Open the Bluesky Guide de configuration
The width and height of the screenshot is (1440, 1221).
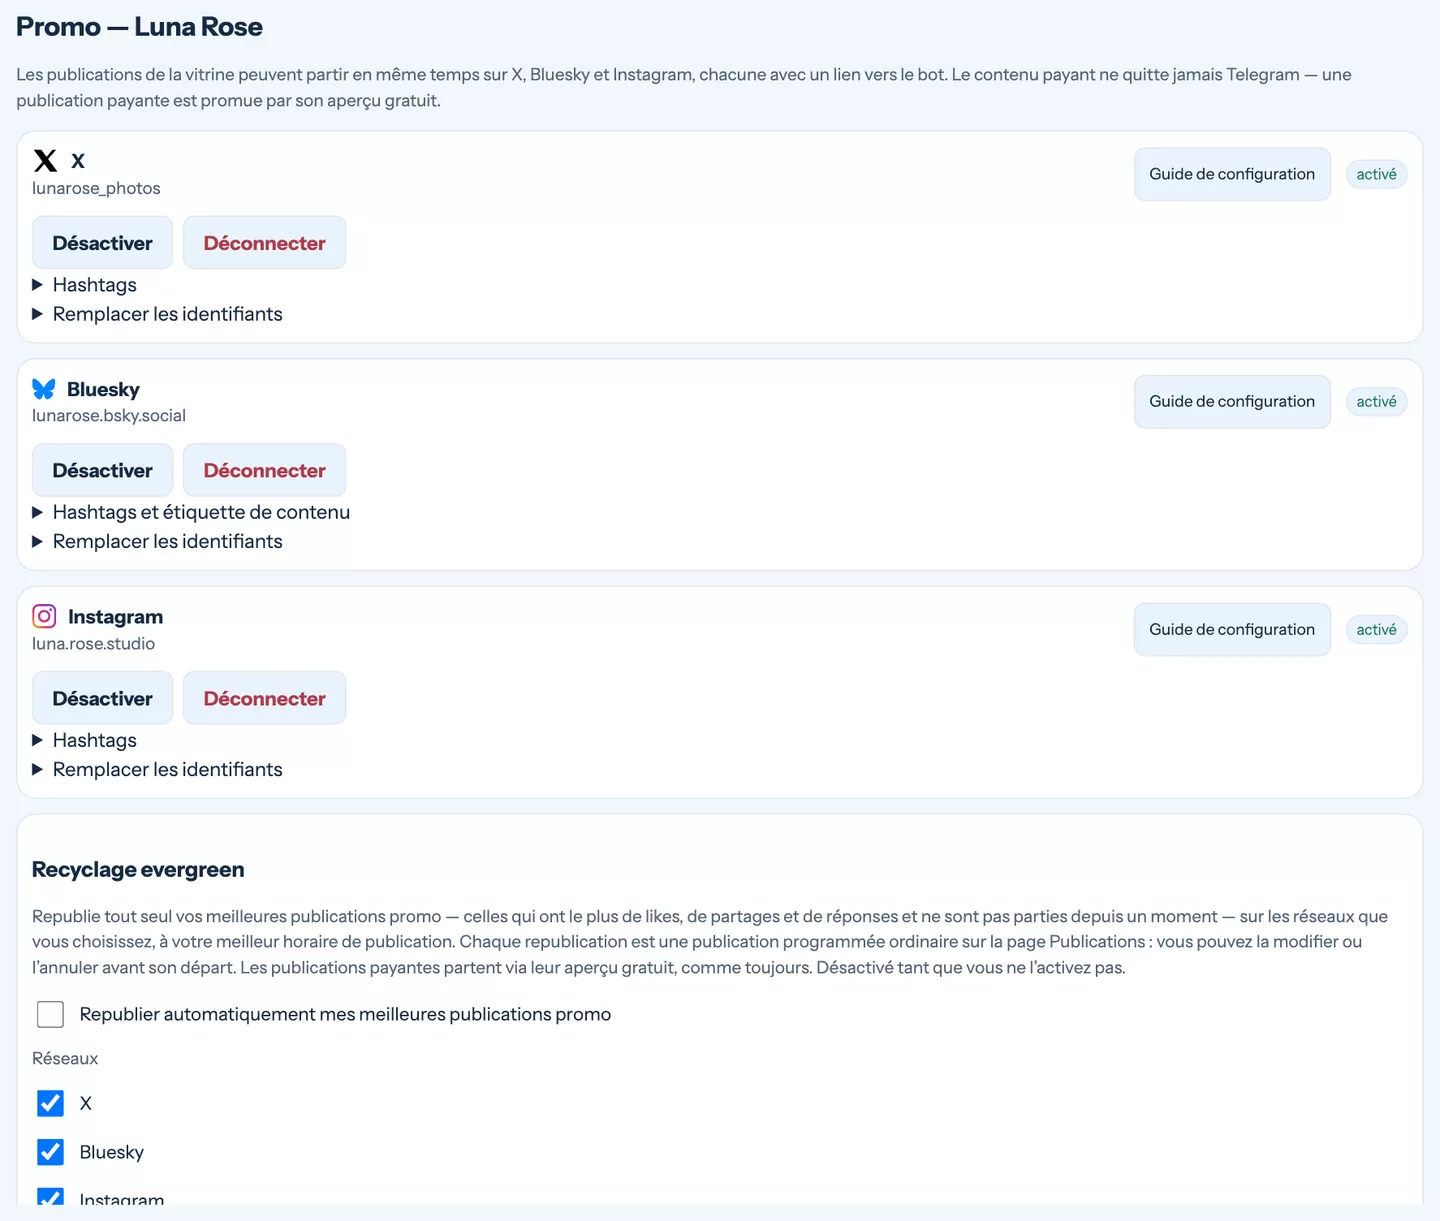click(x=1232, y=401)
